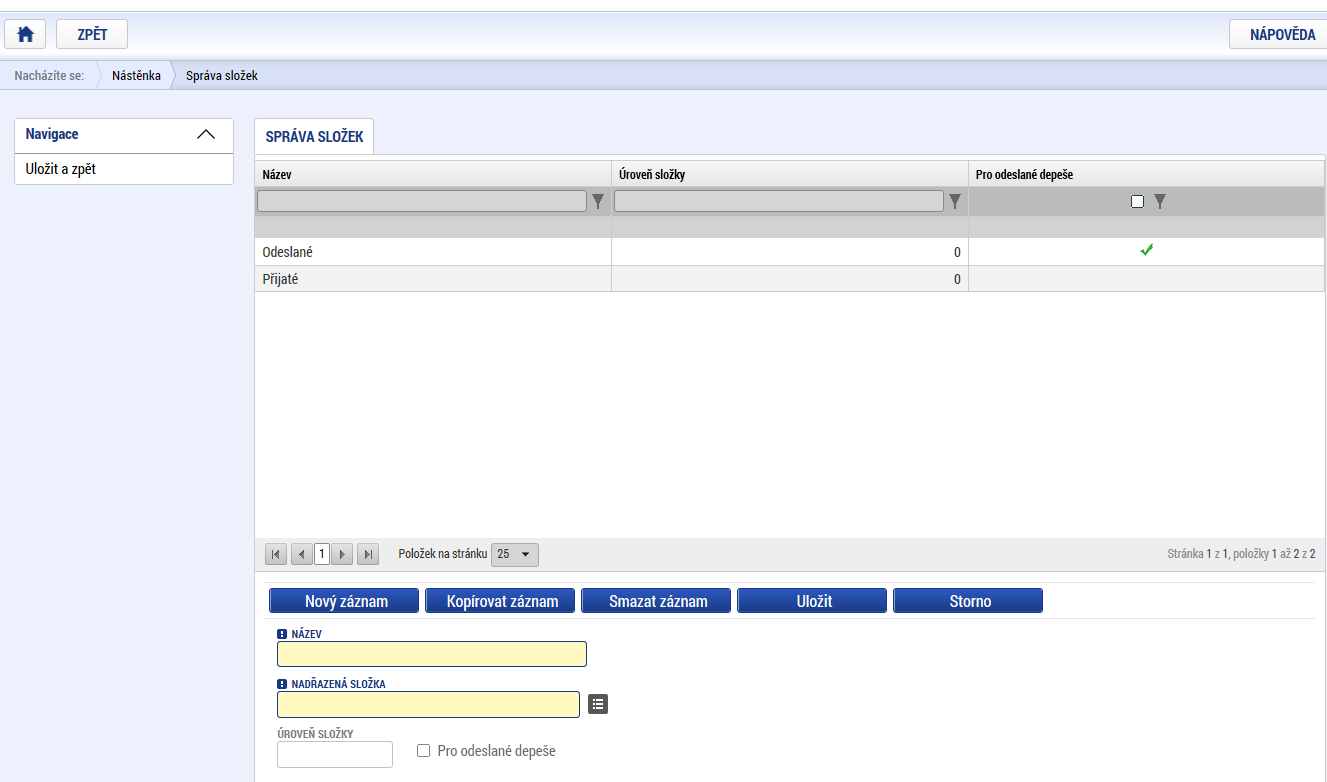The height and width of the screenshot is (782, 1327).
Task: Select the Odeslané row
Action: (789, 252)
